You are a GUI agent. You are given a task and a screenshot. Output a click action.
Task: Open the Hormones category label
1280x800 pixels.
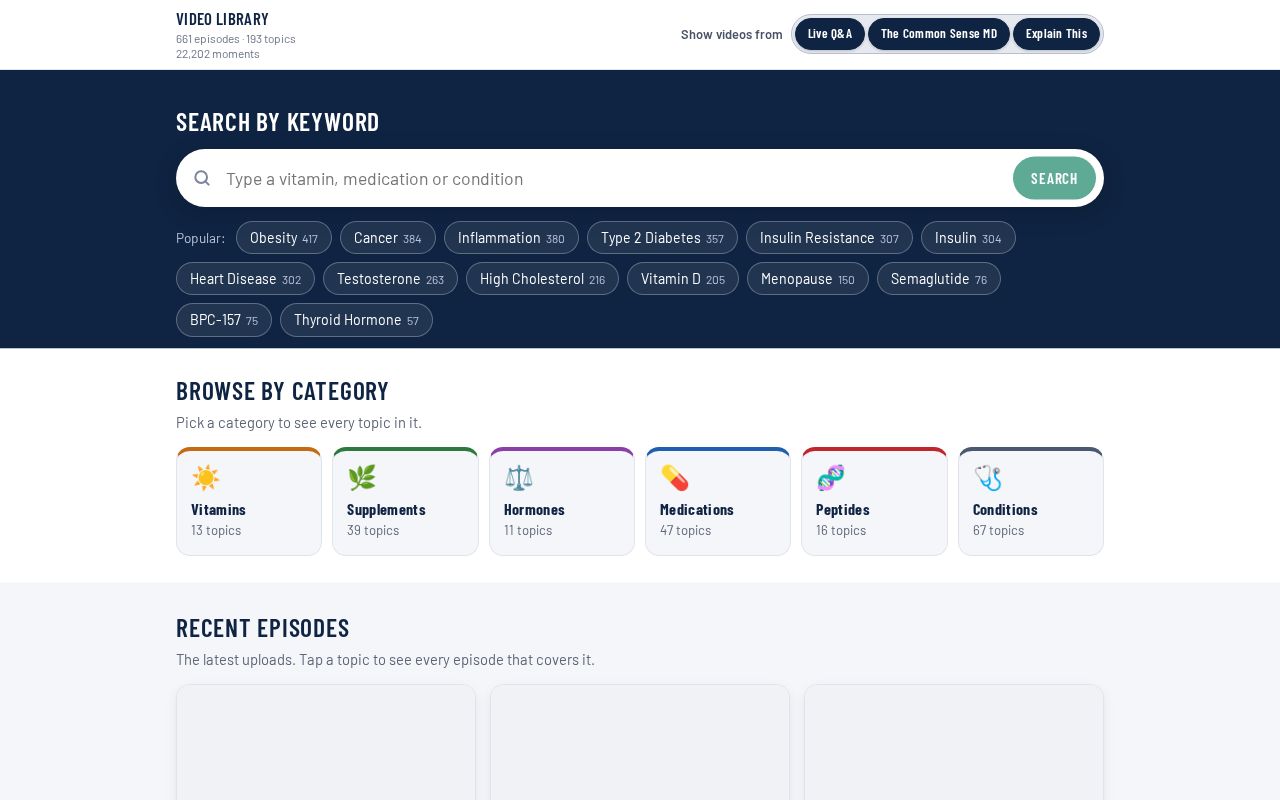pyautogui.click(x=534, y=509)
